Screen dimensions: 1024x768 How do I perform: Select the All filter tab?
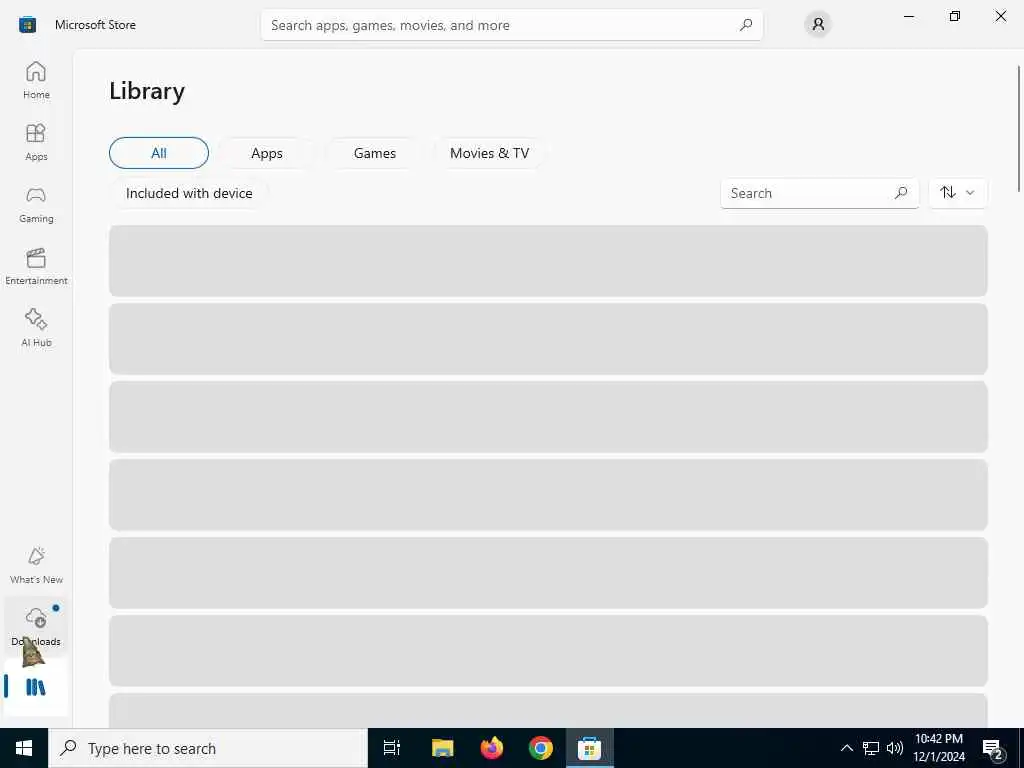(159, 153)
